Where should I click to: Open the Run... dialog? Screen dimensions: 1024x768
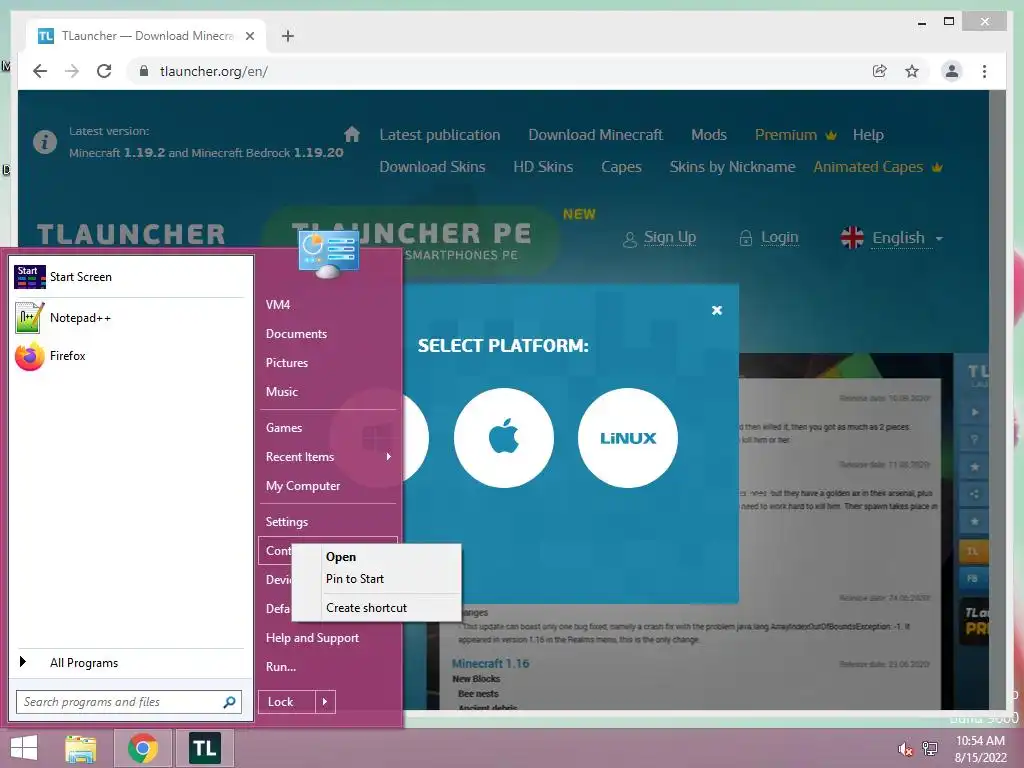[280, 667]
